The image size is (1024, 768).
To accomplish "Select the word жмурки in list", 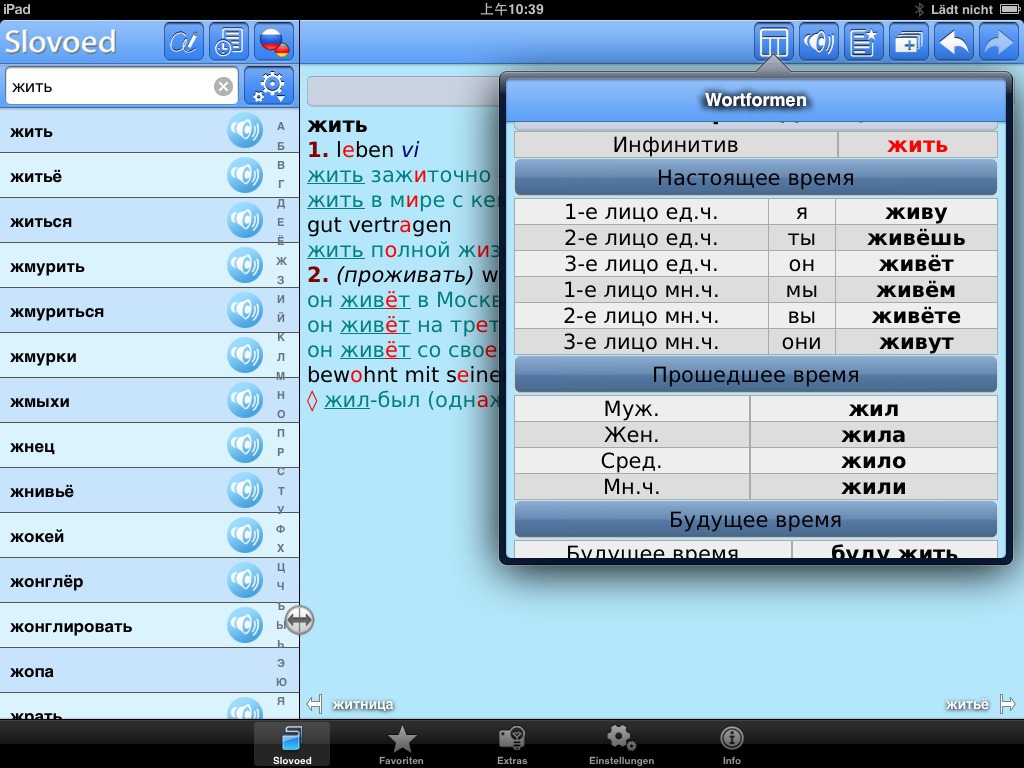I will click(x=43, y=357).
